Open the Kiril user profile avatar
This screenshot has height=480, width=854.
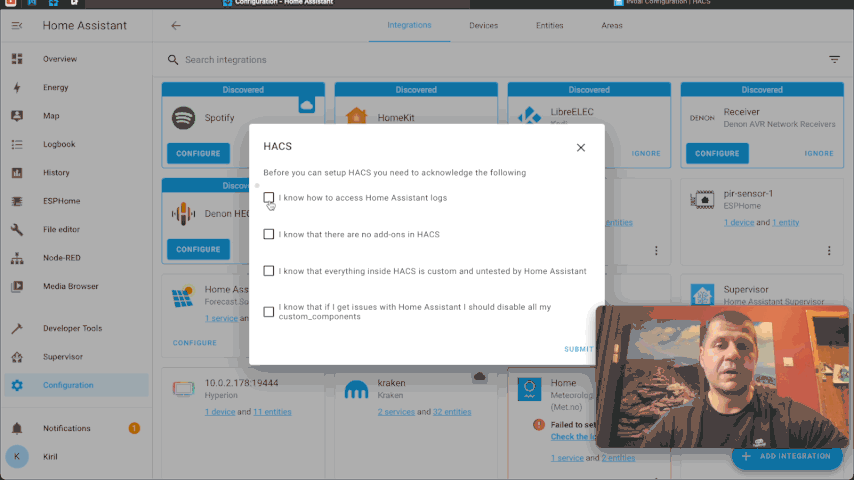click(x=17, y=457)
